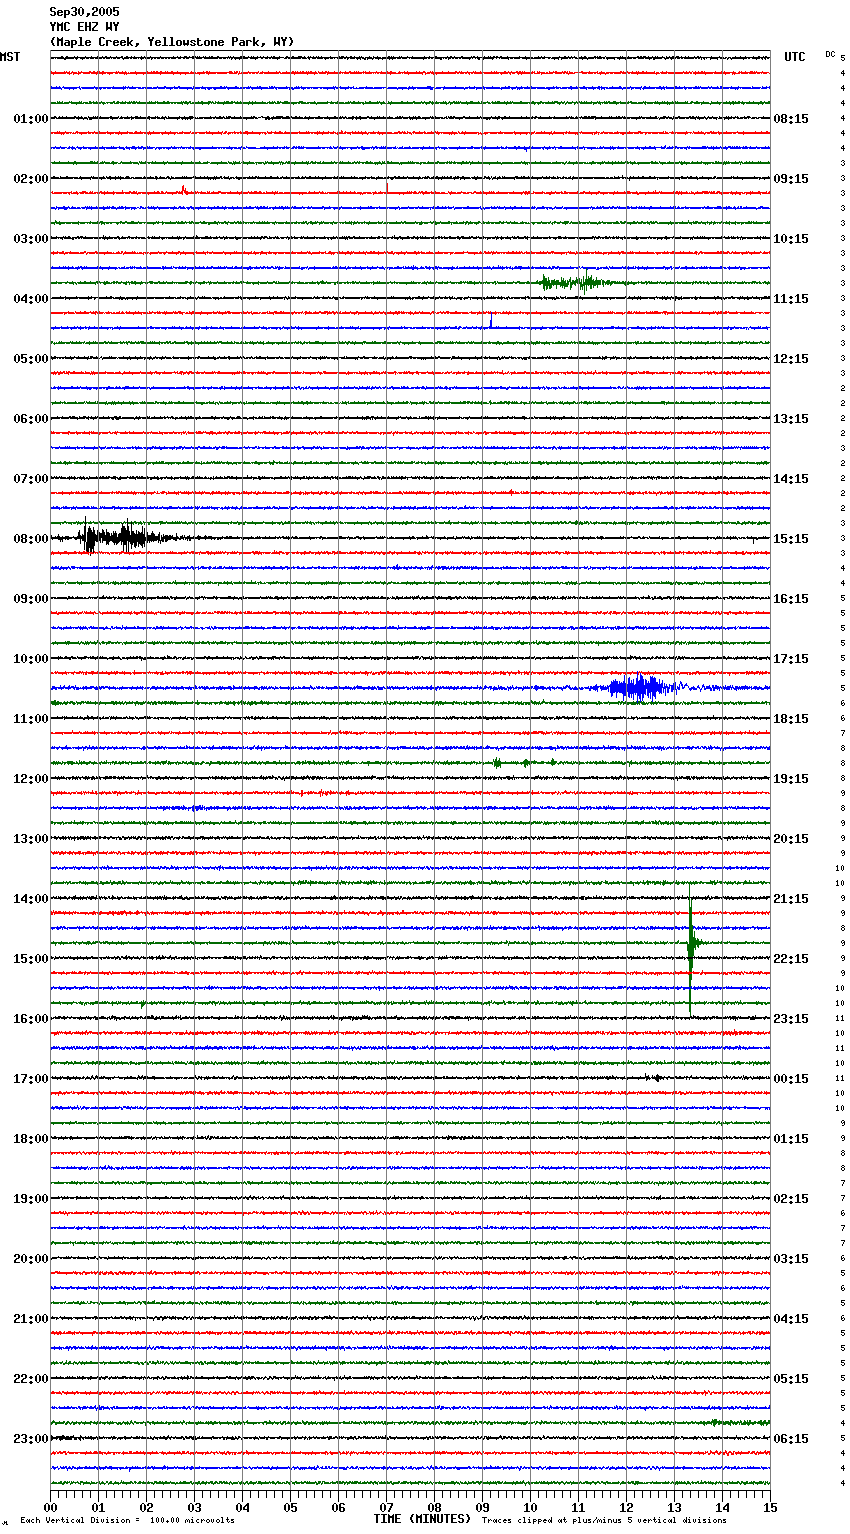Click the Traces clipped footnote text

pyautogui.click(x=604, y=1521)
